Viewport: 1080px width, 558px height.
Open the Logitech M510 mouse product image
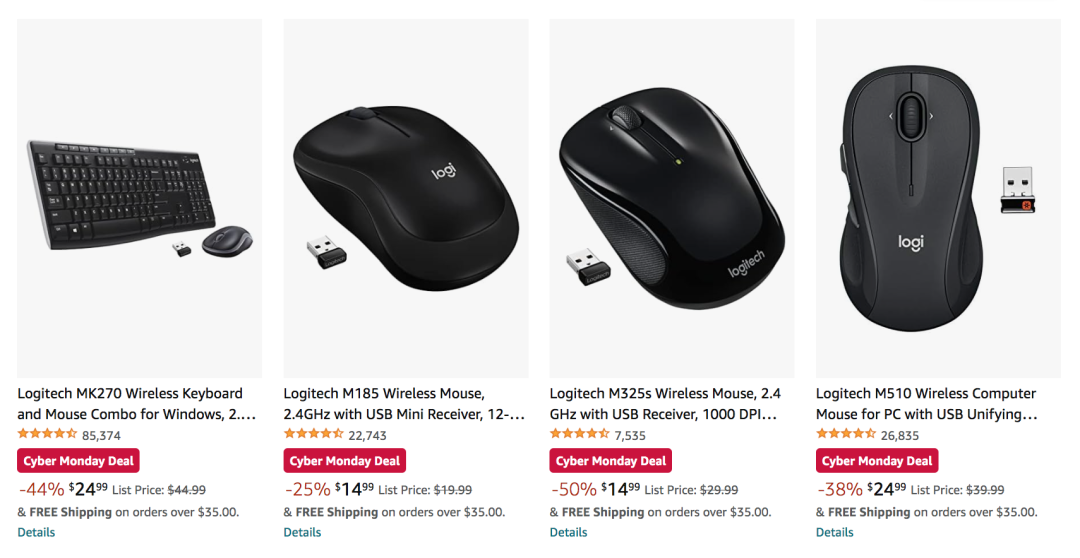(938, 198)
